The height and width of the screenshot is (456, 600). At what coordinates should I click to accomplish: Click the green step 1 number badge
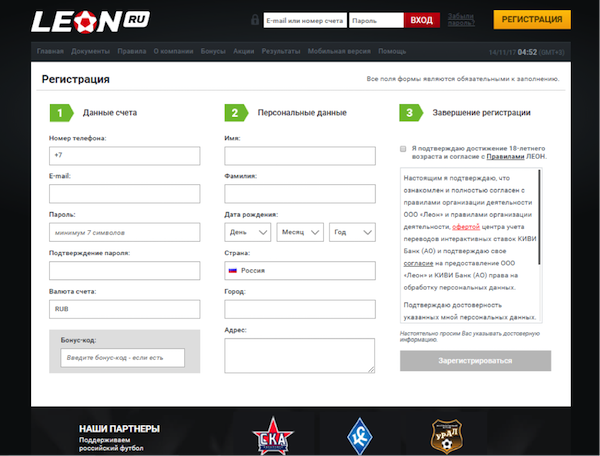[59, 113]
